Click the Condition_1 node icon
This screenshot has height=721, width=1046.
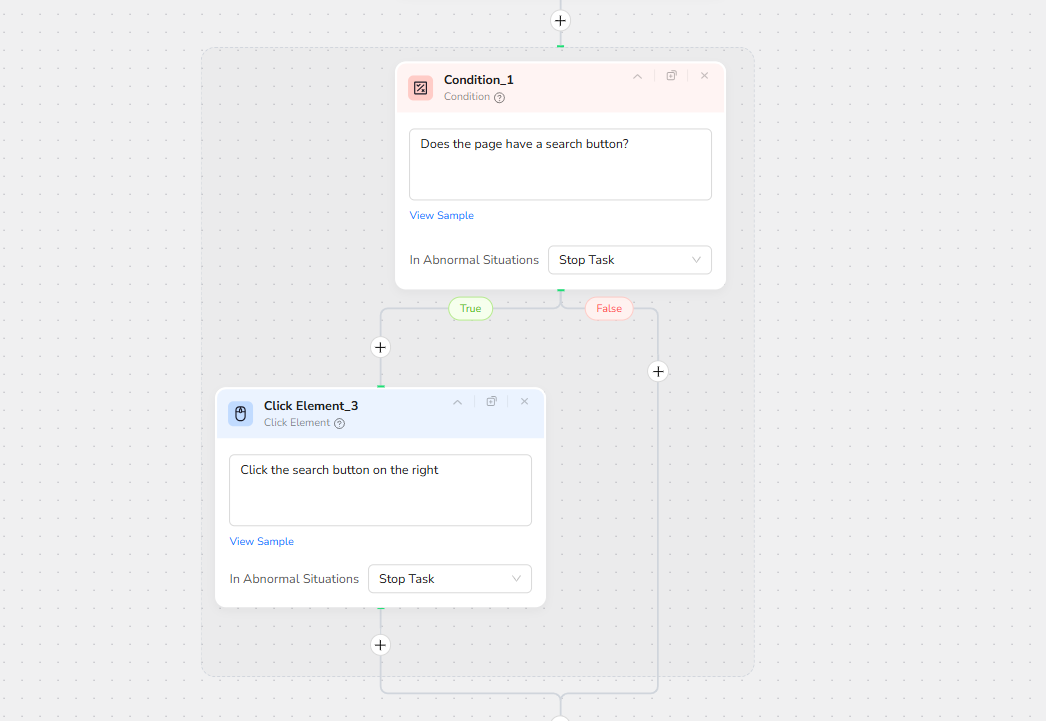(420, 88)
